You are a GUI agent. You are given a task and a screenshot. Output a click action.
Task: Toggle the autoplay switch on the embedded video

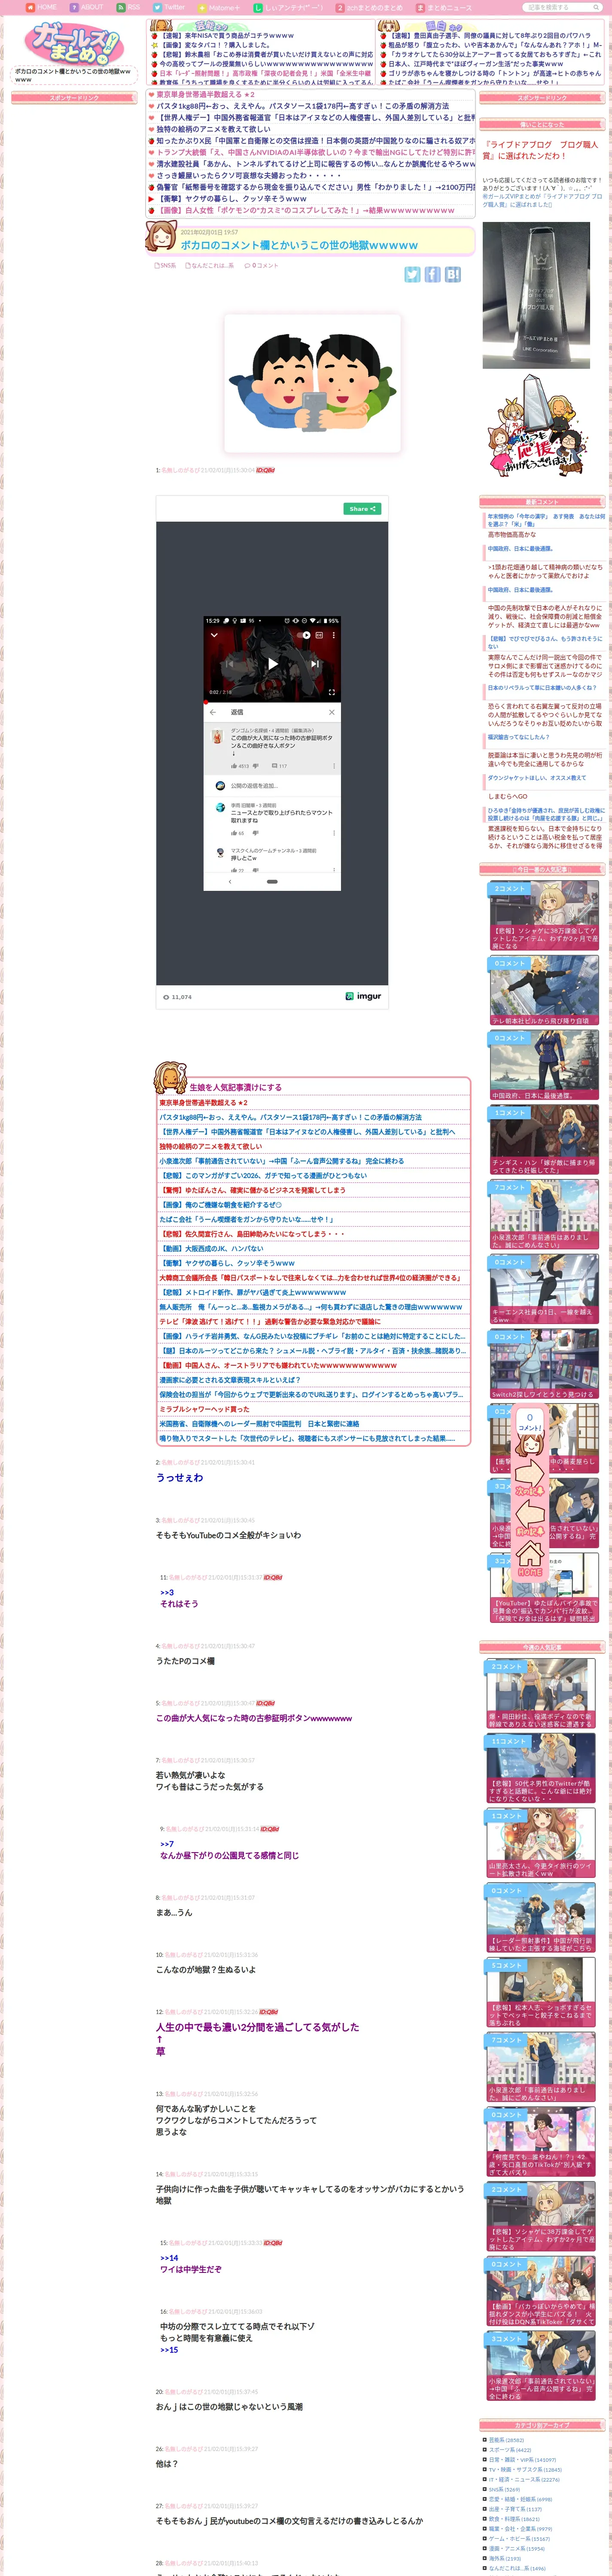point(303,634)
